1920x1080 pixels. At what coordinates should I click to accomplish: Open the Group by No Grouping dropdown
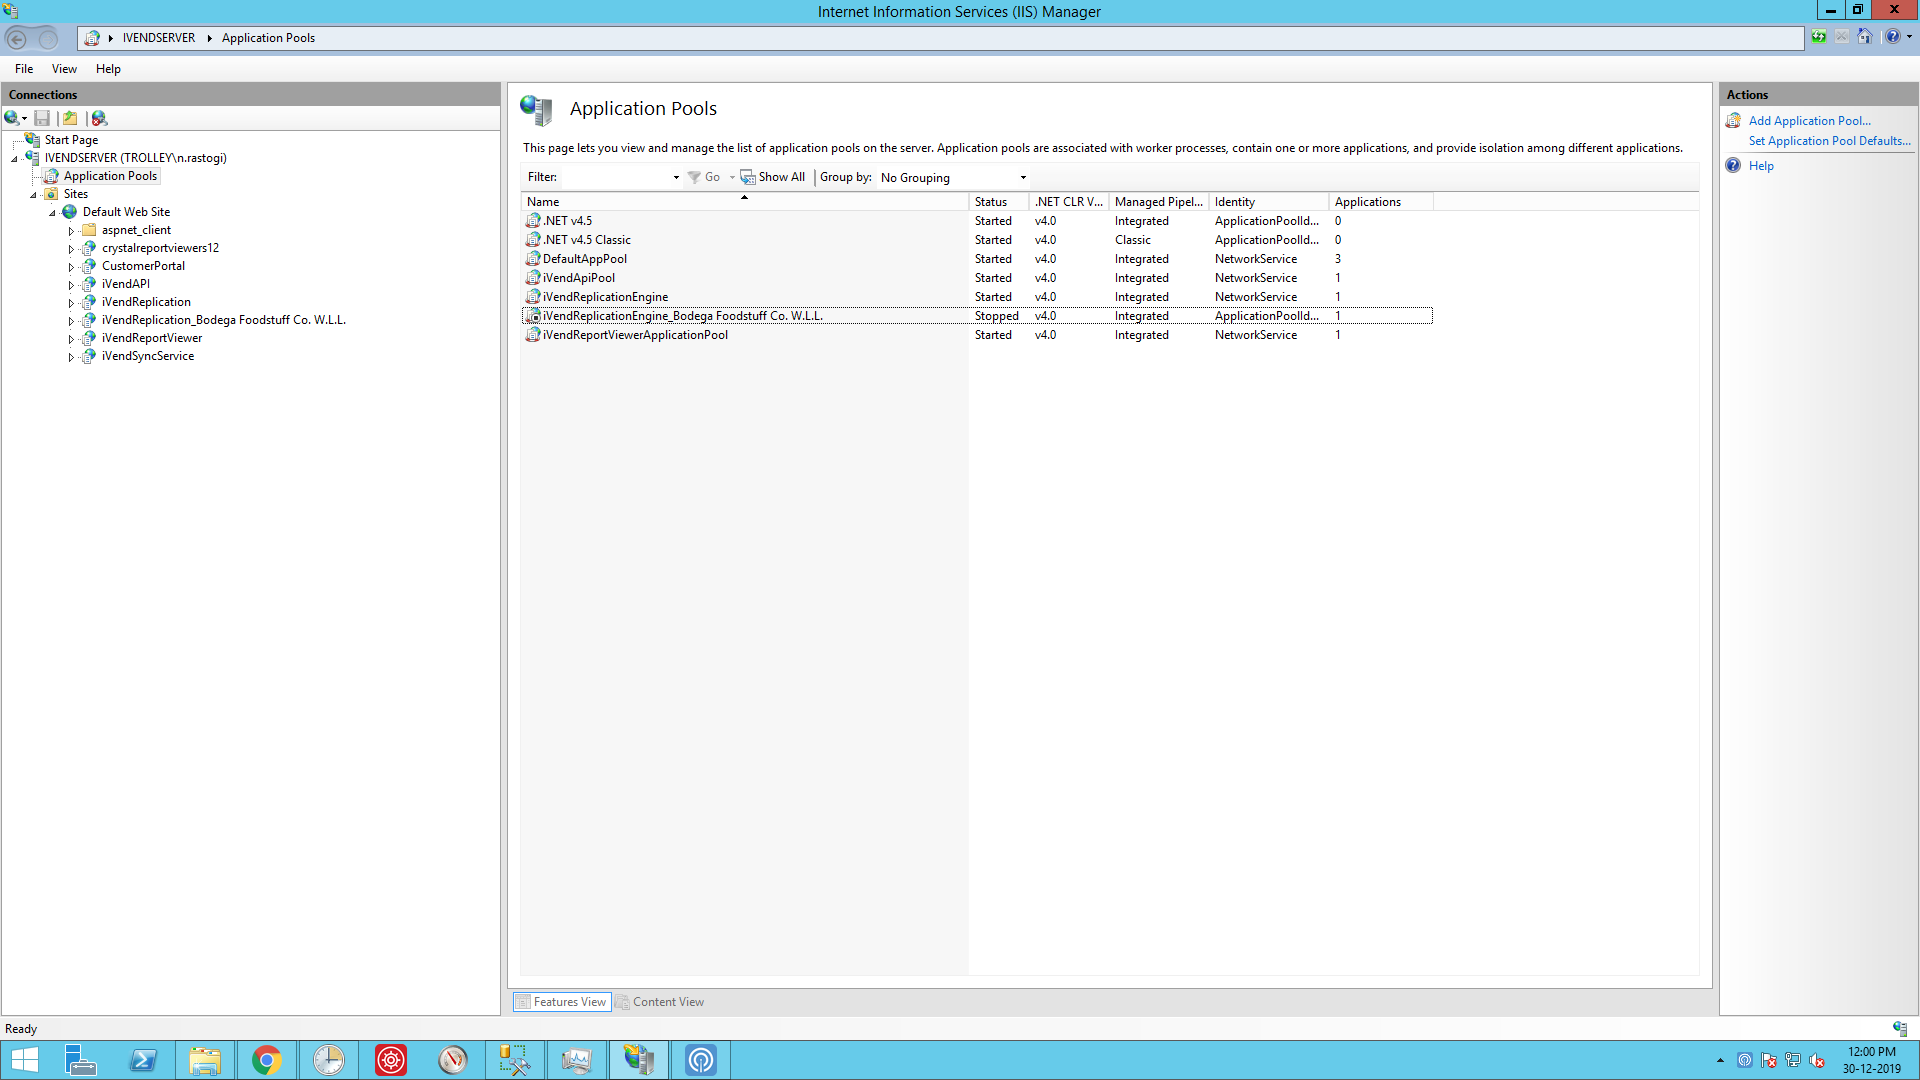click(x=1022, y=178)
